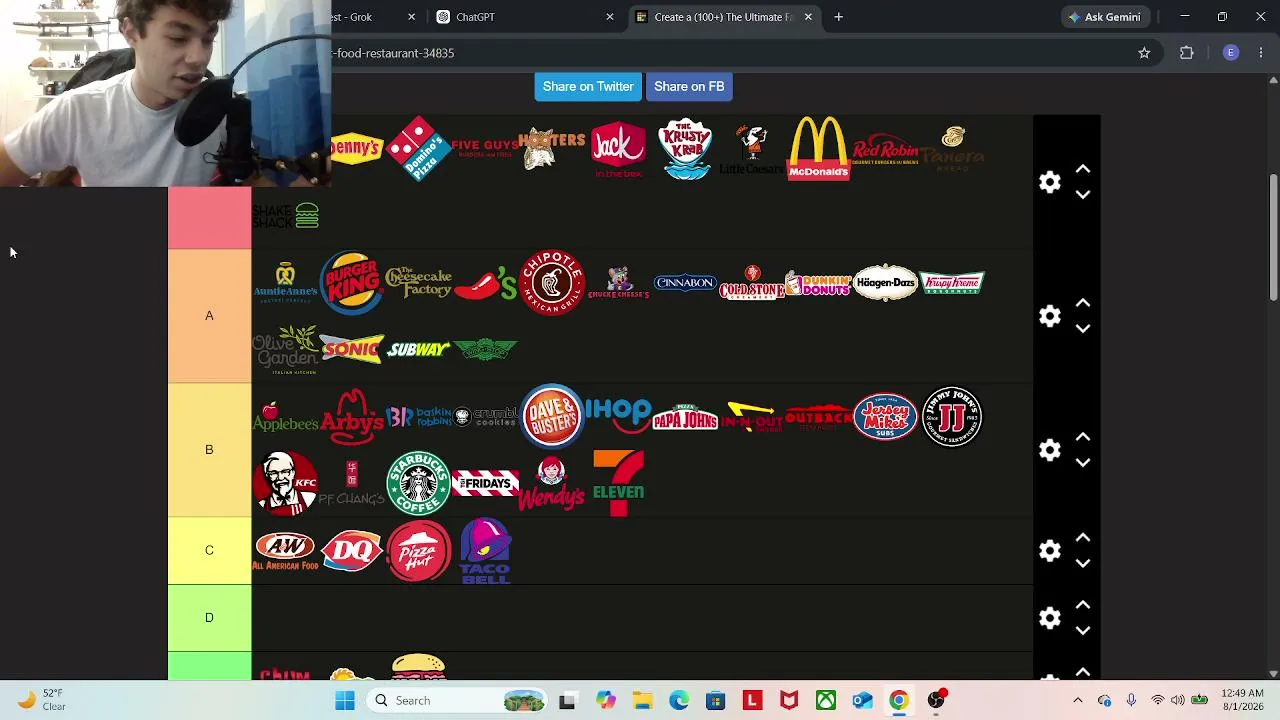Open Microsoft Edge from the taskbar
1280x720 pixels.
(679, 701)
